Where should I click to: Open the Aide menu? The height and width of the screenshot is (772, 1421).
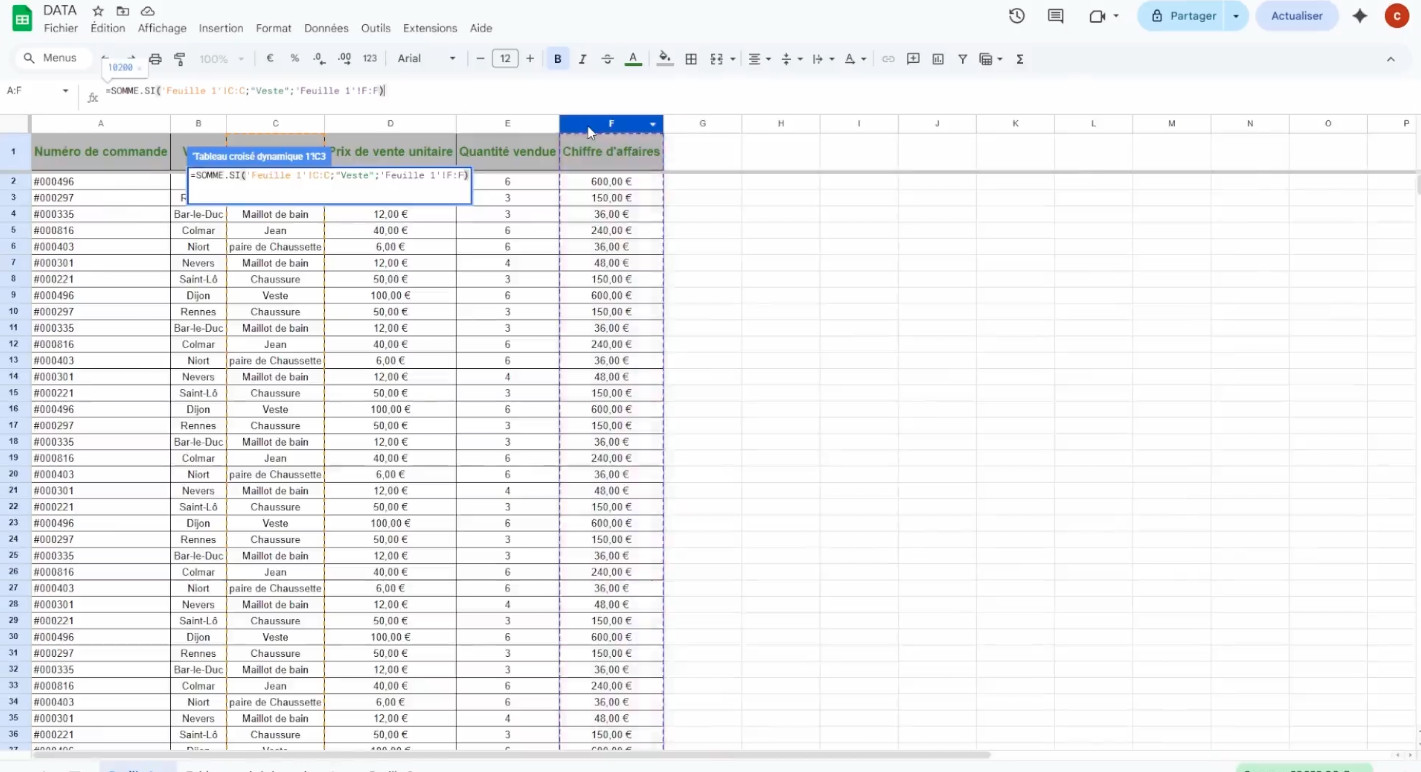coord(481,28)
